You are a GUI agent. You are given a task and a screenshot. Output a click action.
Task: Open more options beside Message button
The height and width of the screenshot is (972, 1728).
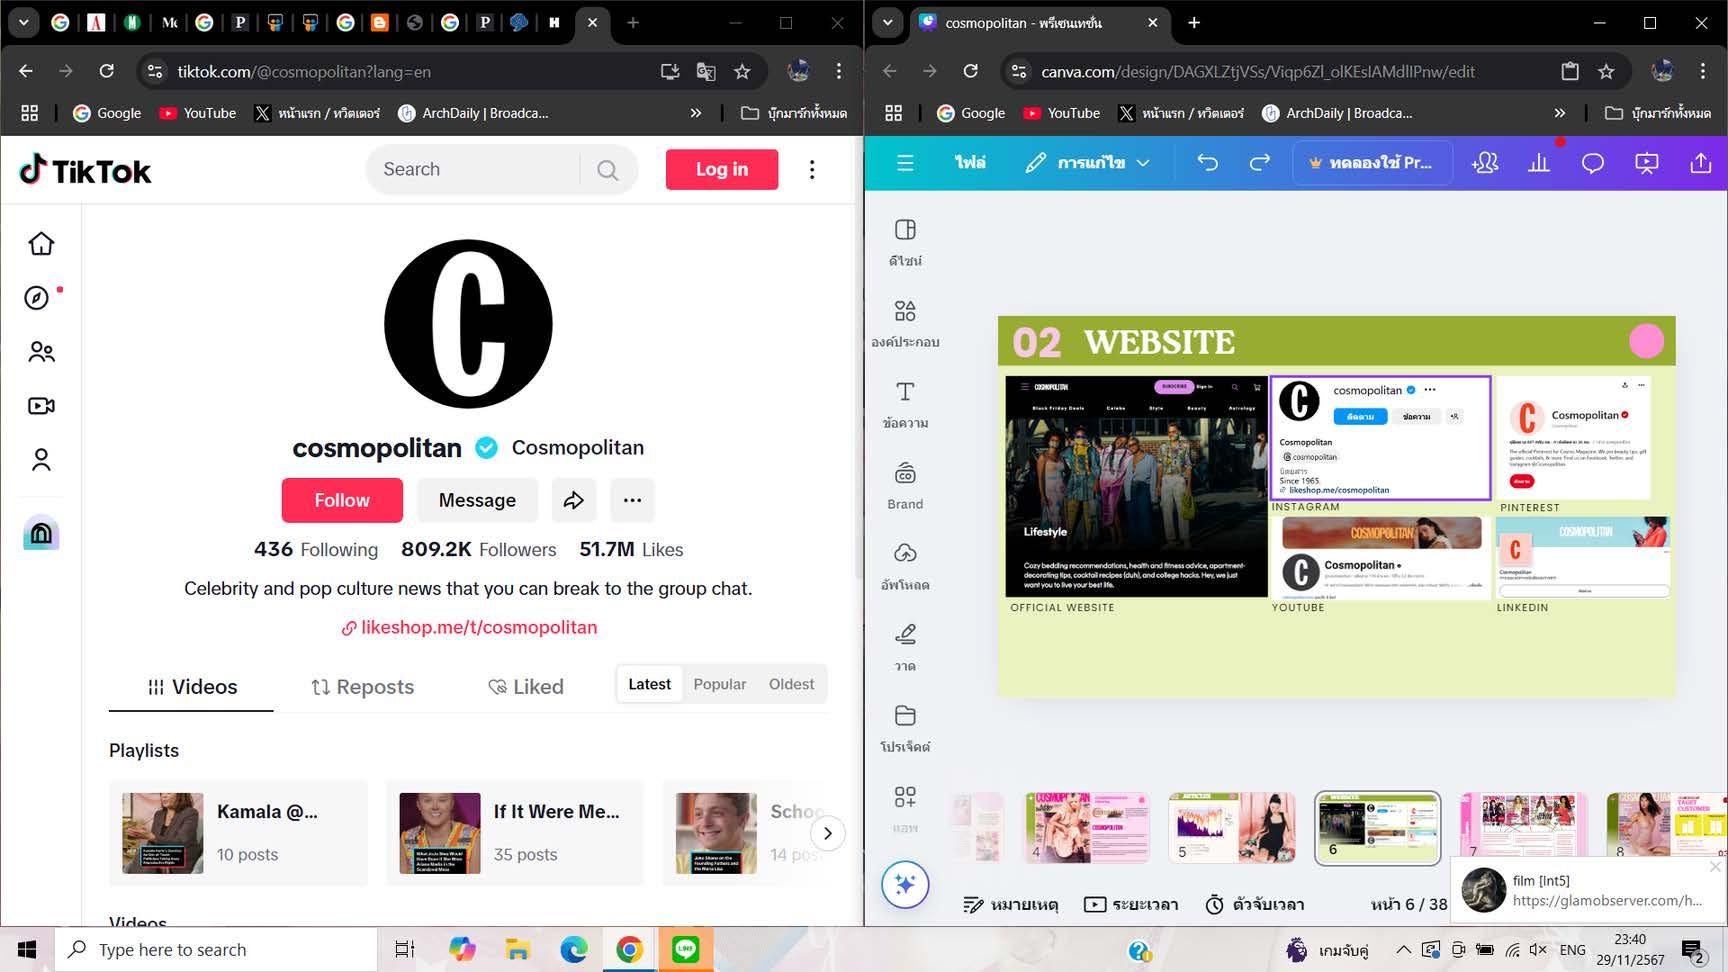click(632, 500)
